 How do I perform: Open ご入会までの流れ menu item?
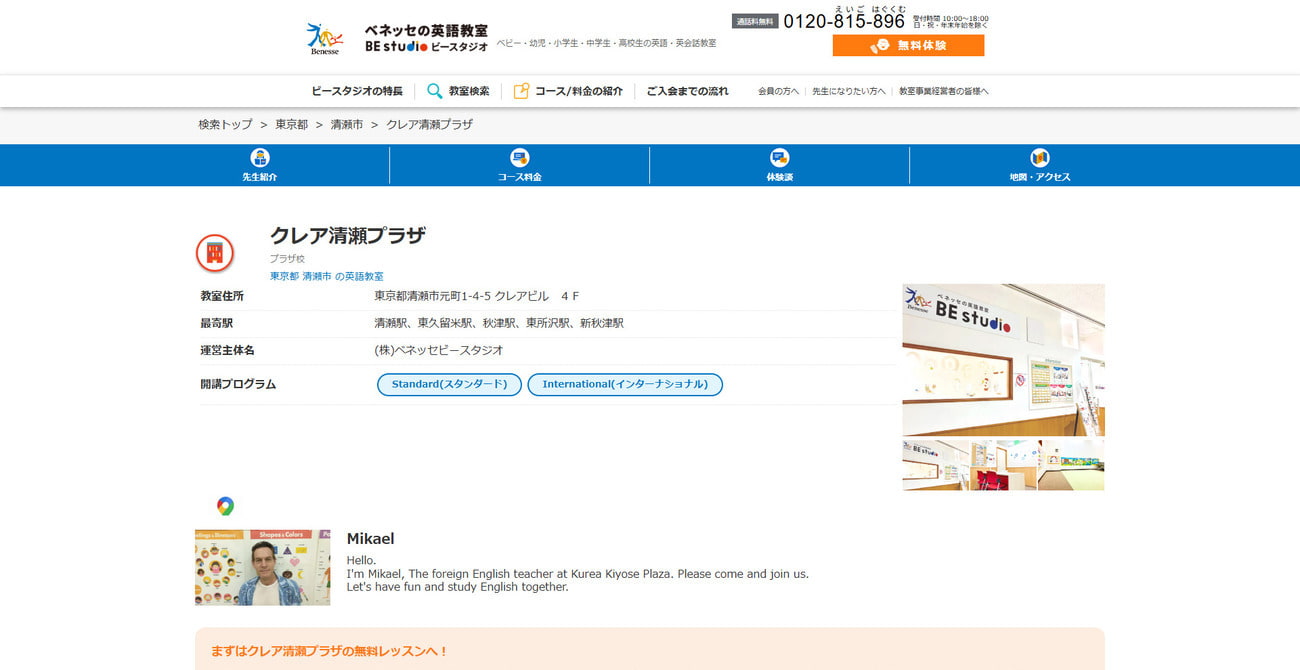click(x=687, y=91)
